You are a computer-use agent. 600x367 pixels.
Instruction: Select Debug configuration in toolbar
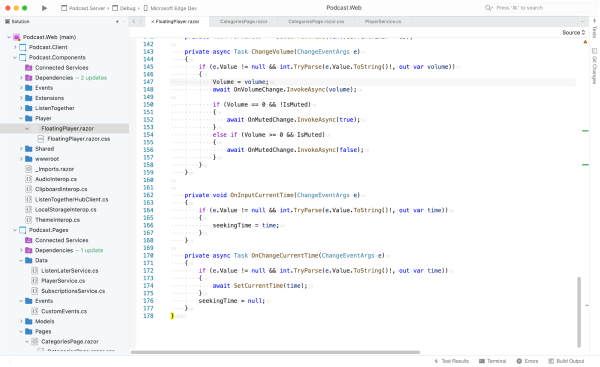(x=124, y=8)
